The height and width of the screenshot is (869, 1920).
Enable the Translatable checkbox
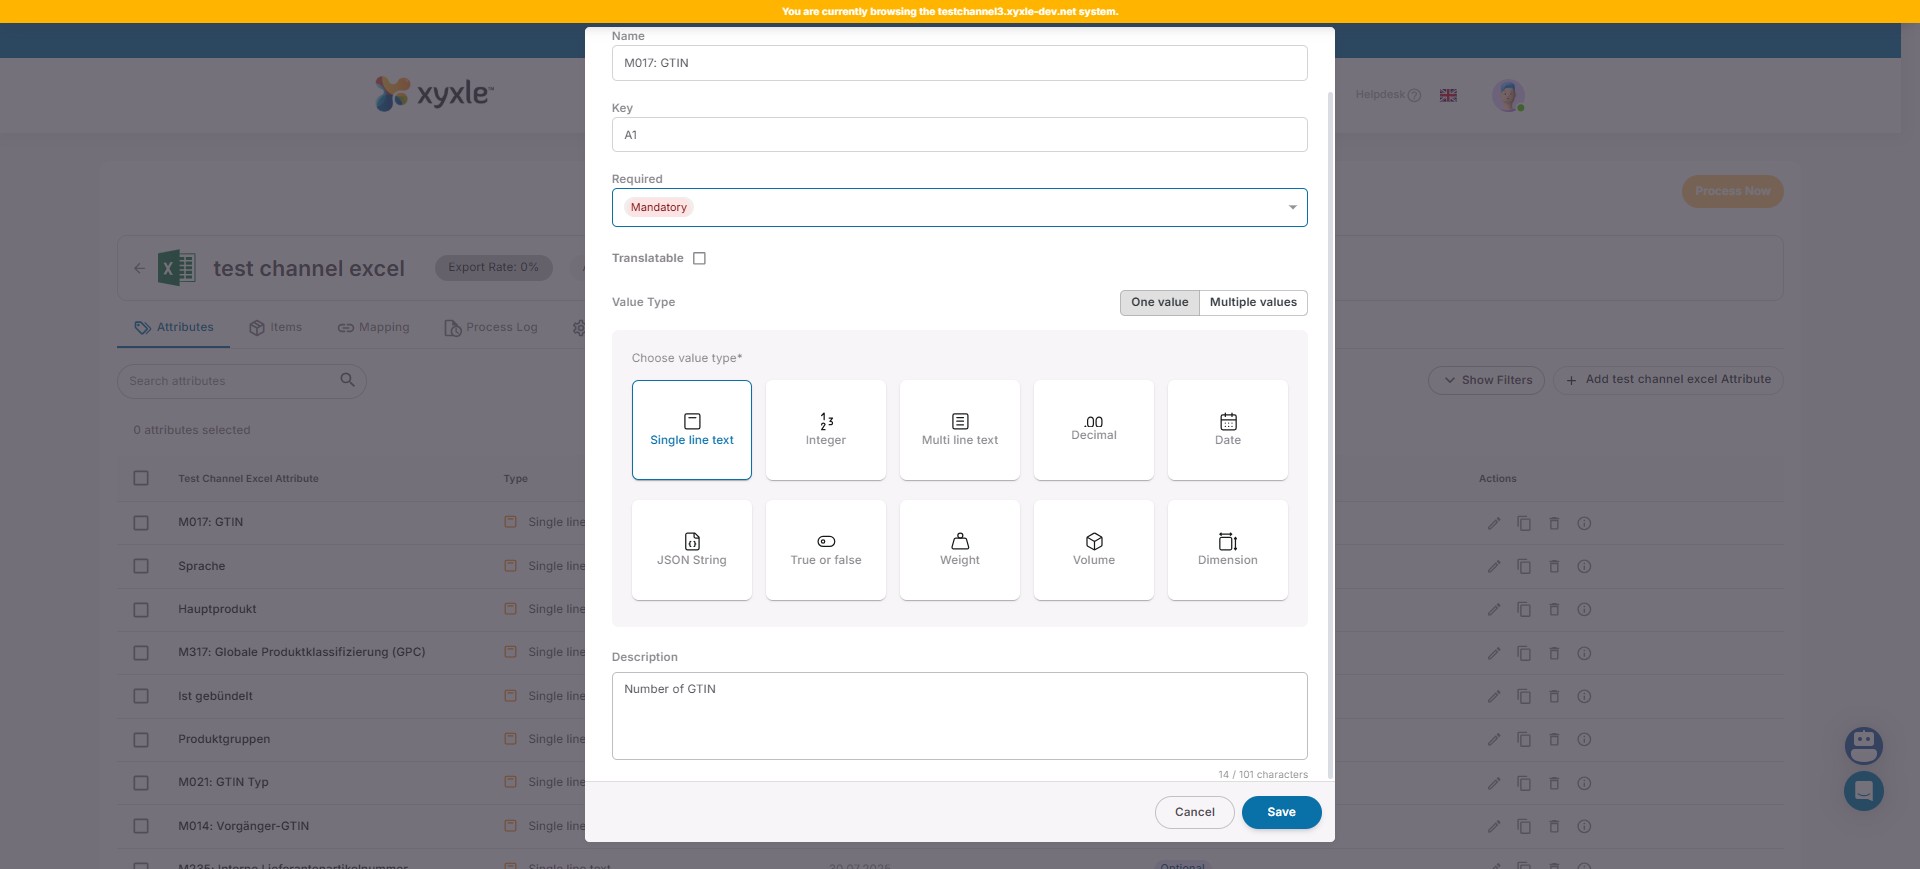point(700,258)
